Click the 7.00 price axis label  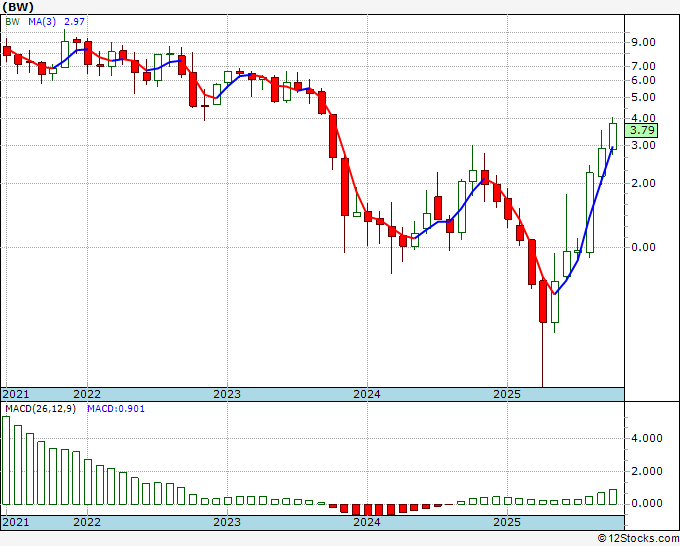click(x=643, y=66)
